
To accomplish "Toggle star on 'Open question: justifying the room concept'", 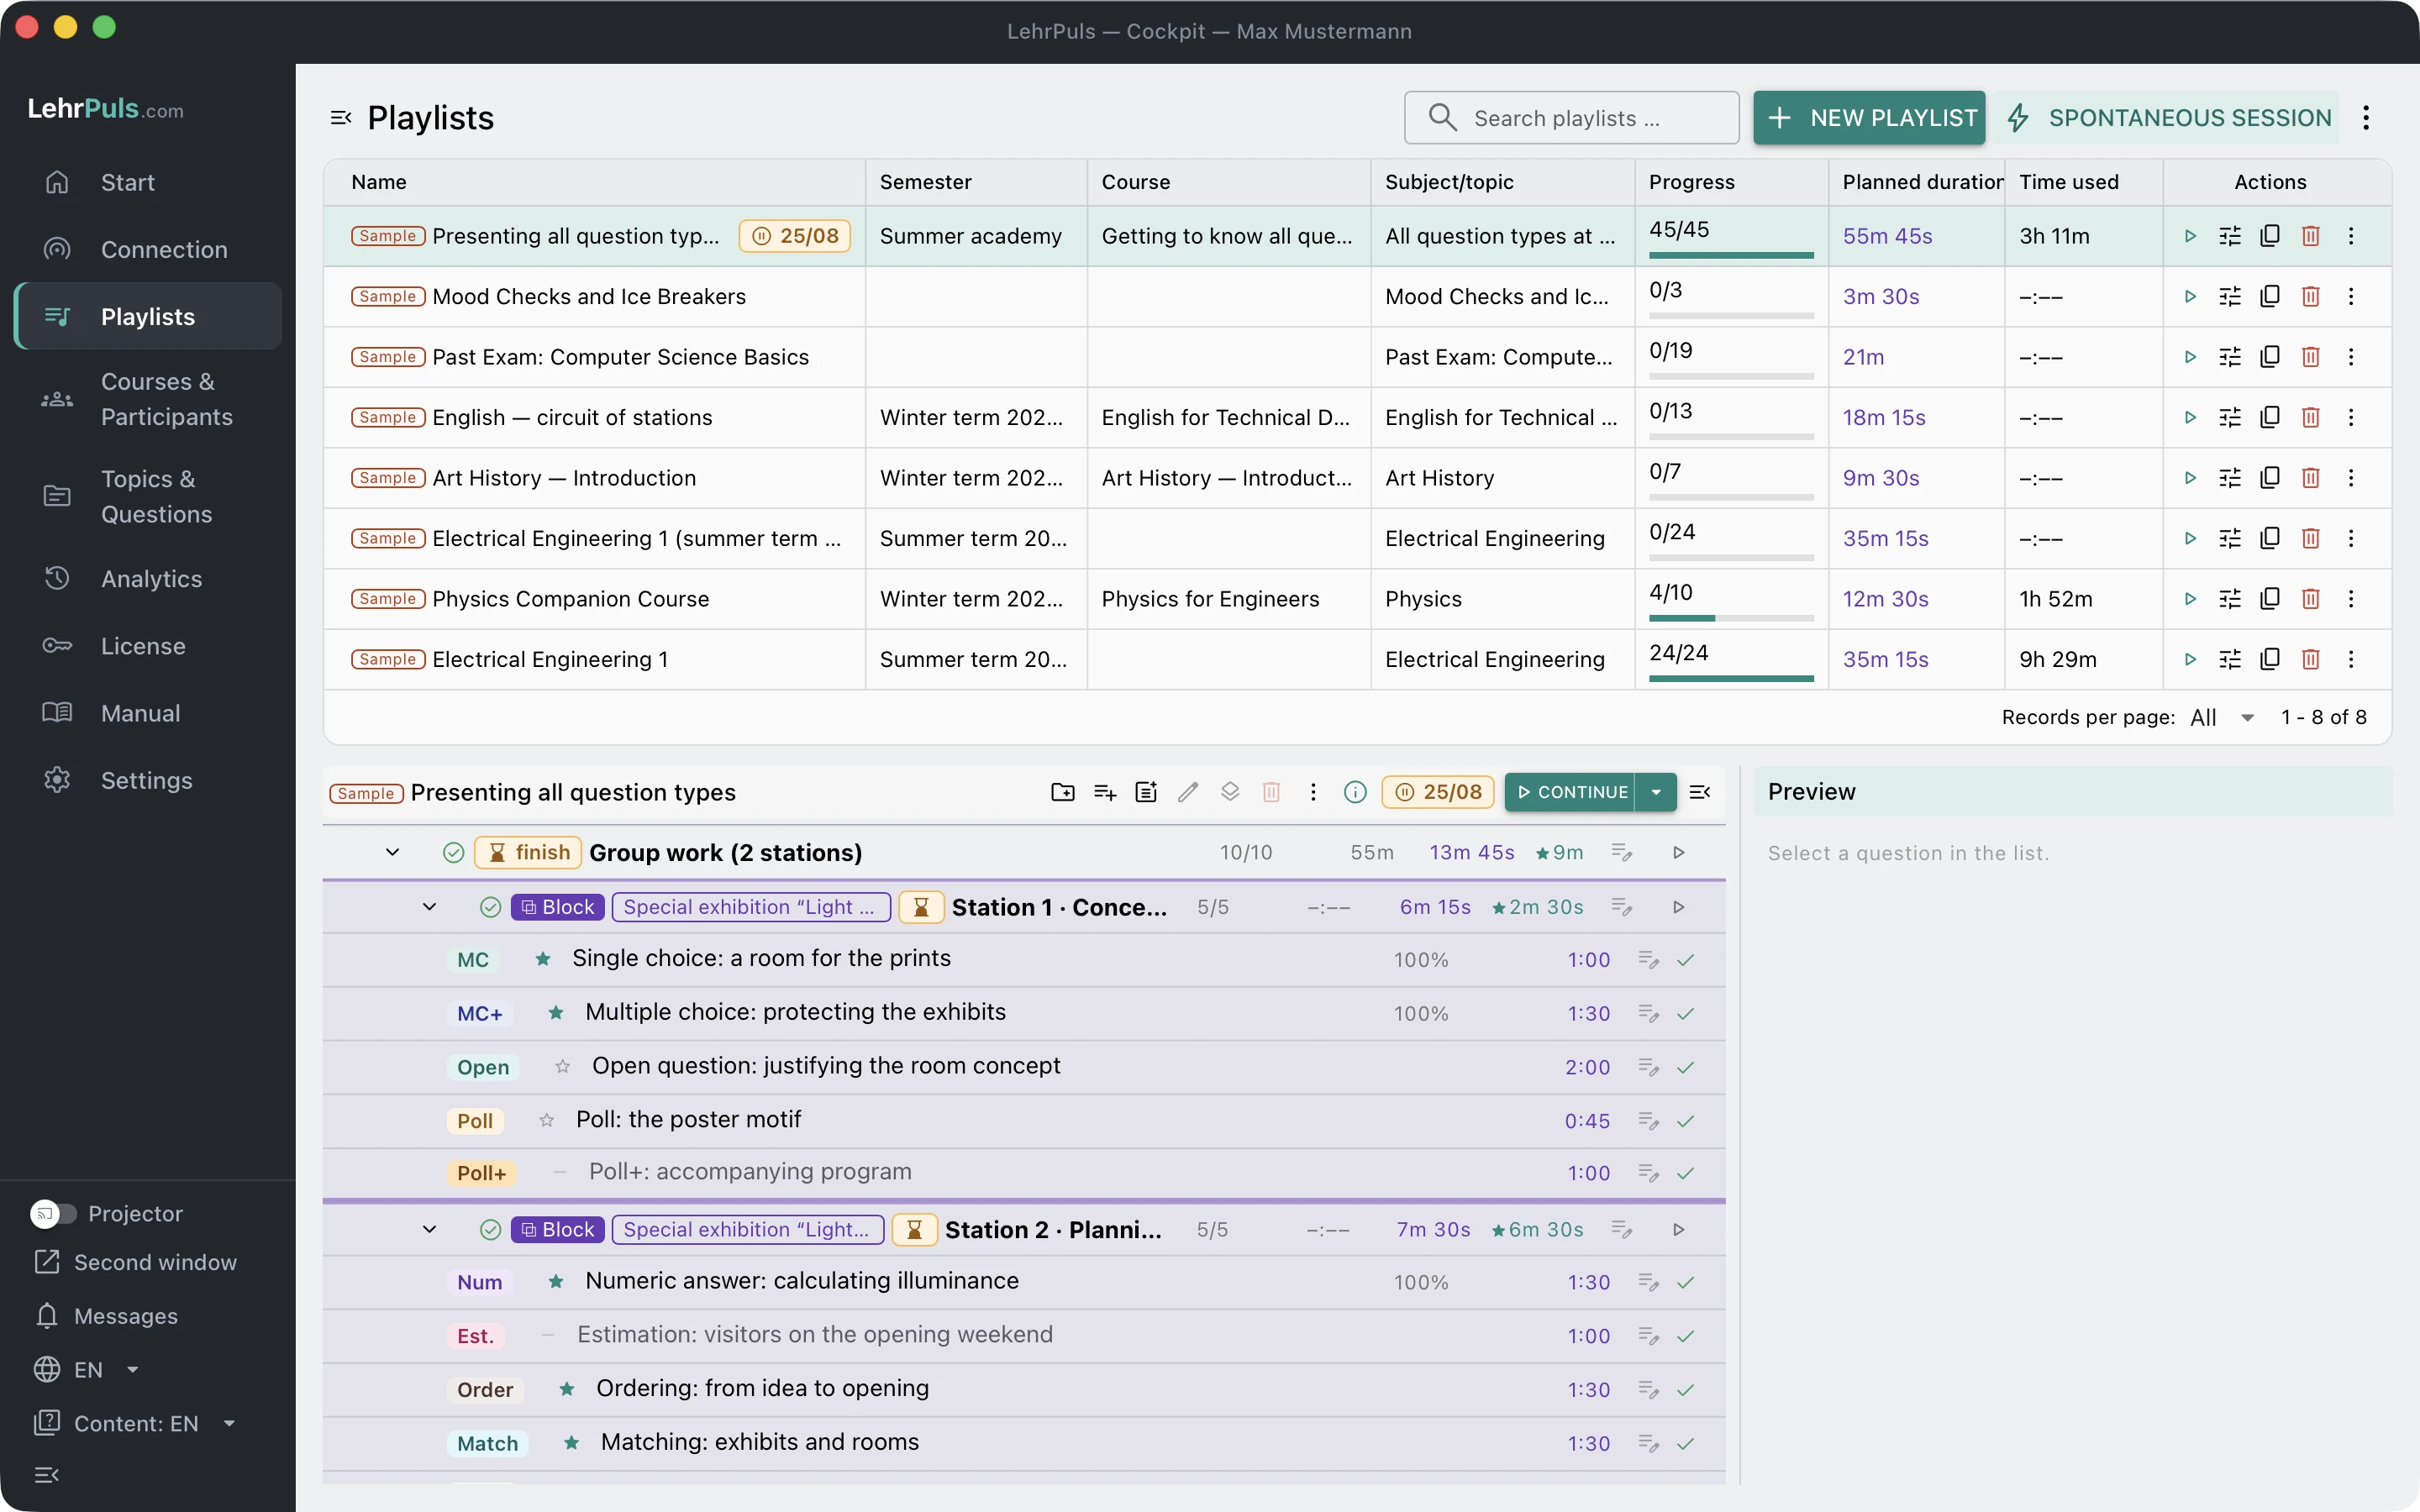I will point(563,1067).
